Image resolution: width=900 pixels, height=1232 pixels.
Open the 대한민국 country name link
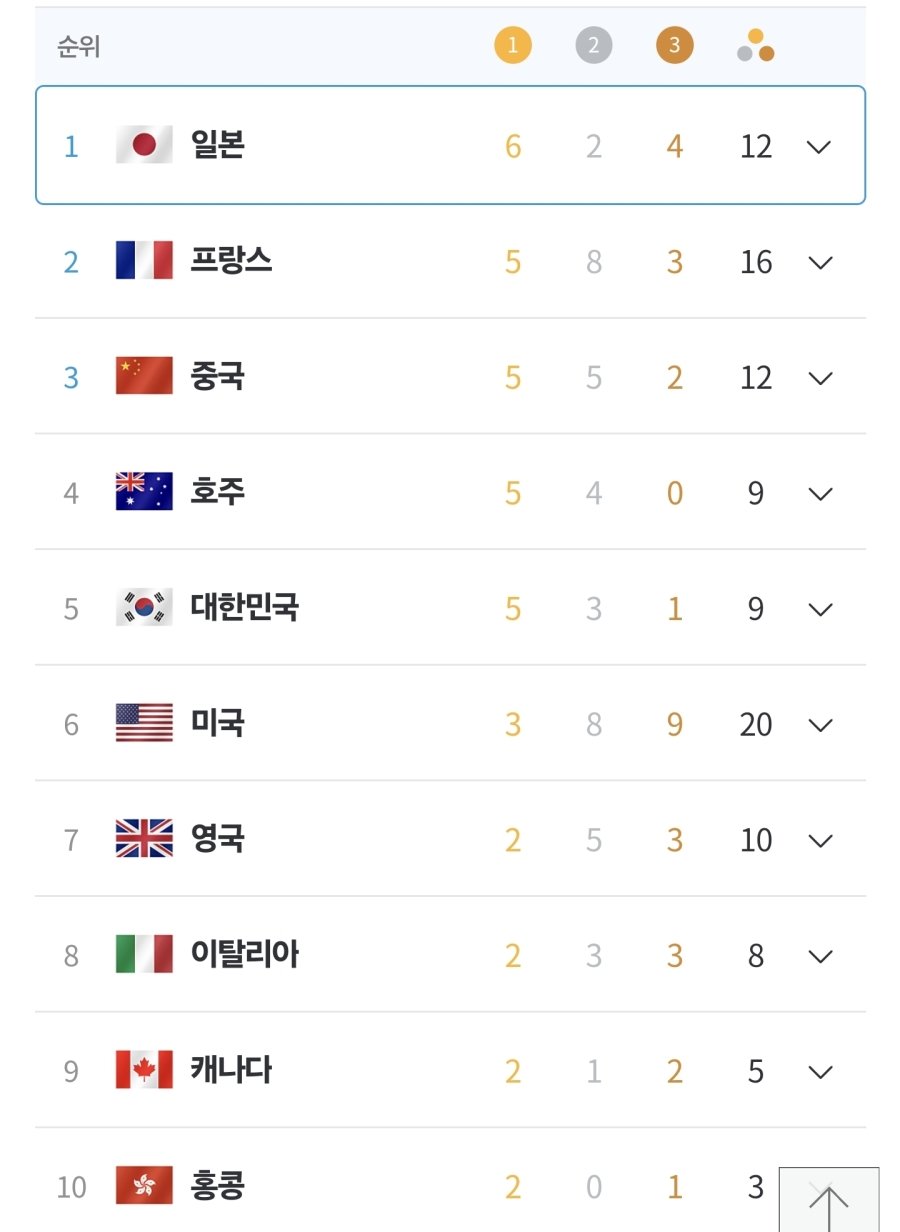(x=244, y=607)
